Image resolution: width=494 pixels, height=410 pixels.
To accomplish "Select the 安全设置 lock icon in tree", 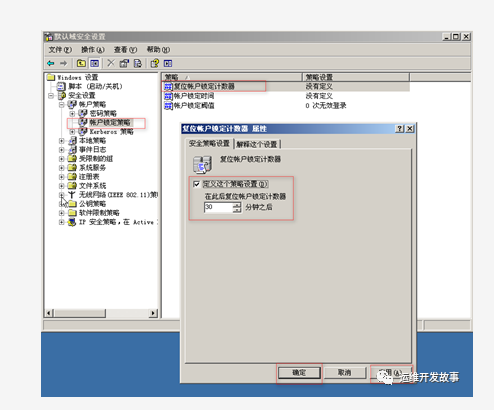I will coord(62,96).
